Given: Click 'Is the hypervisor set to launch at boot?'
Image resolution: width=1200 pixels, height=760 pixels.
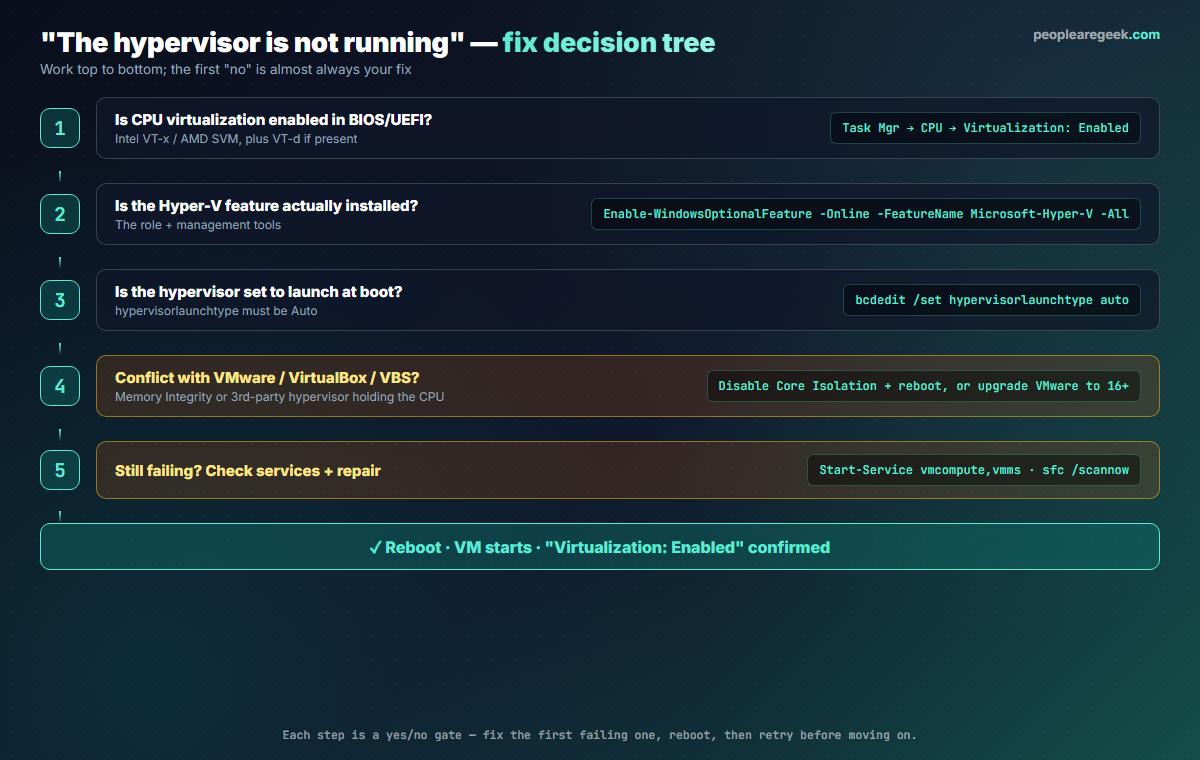Looking at the screenshot, I should pos(259,292).
